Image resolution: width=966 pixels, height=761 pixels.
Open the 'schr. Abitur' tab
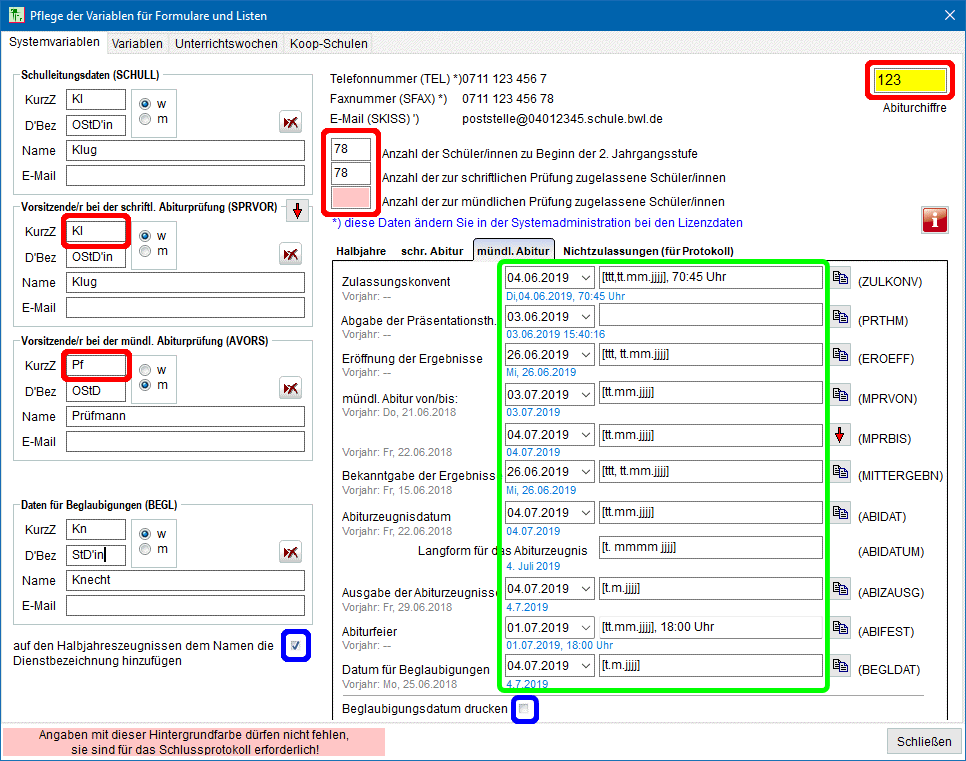432,251
